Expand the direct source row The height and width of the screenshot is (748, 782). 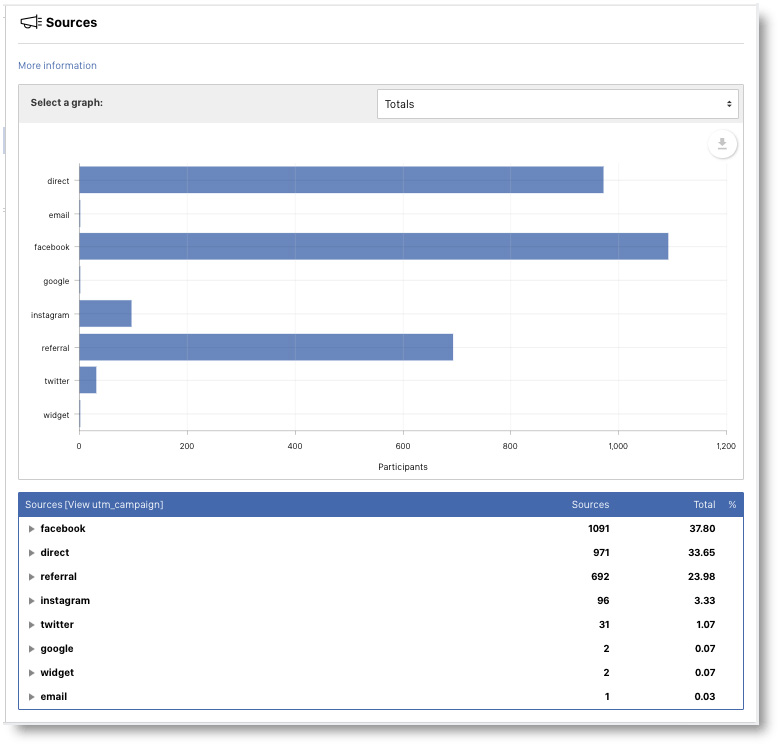pyautogui.click(x=32, y=553)
